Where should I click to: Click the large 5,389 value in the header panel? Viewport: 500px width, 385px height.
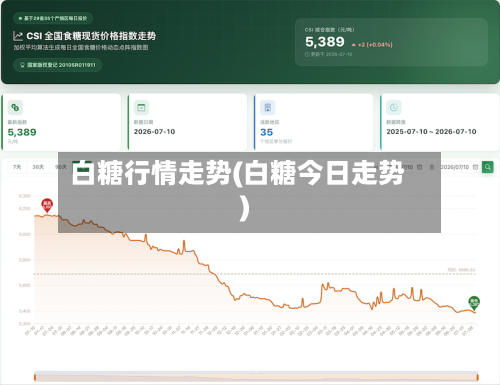[x=325, y=42]
